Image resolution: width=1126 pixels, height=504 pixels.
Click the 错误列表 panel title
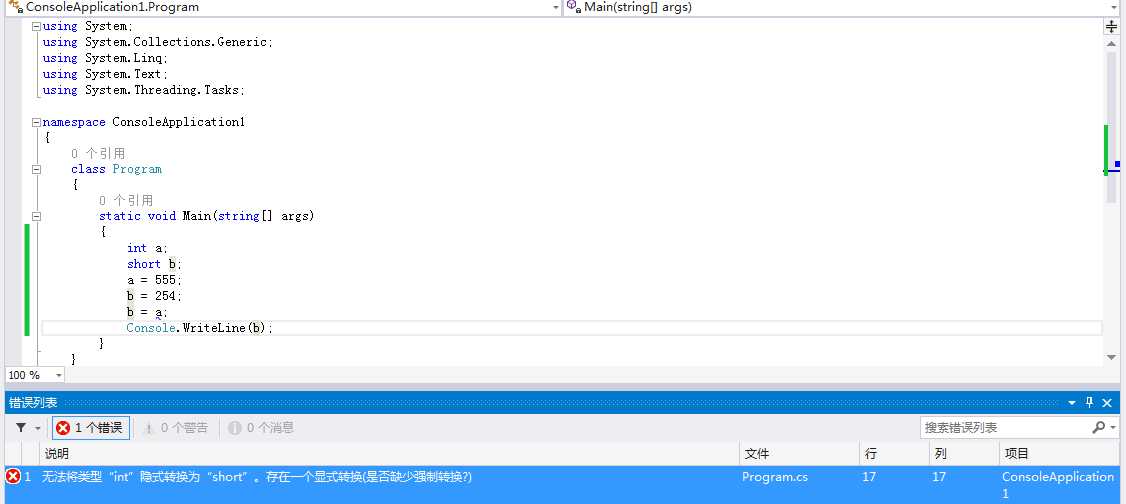(x=33, y=403)
